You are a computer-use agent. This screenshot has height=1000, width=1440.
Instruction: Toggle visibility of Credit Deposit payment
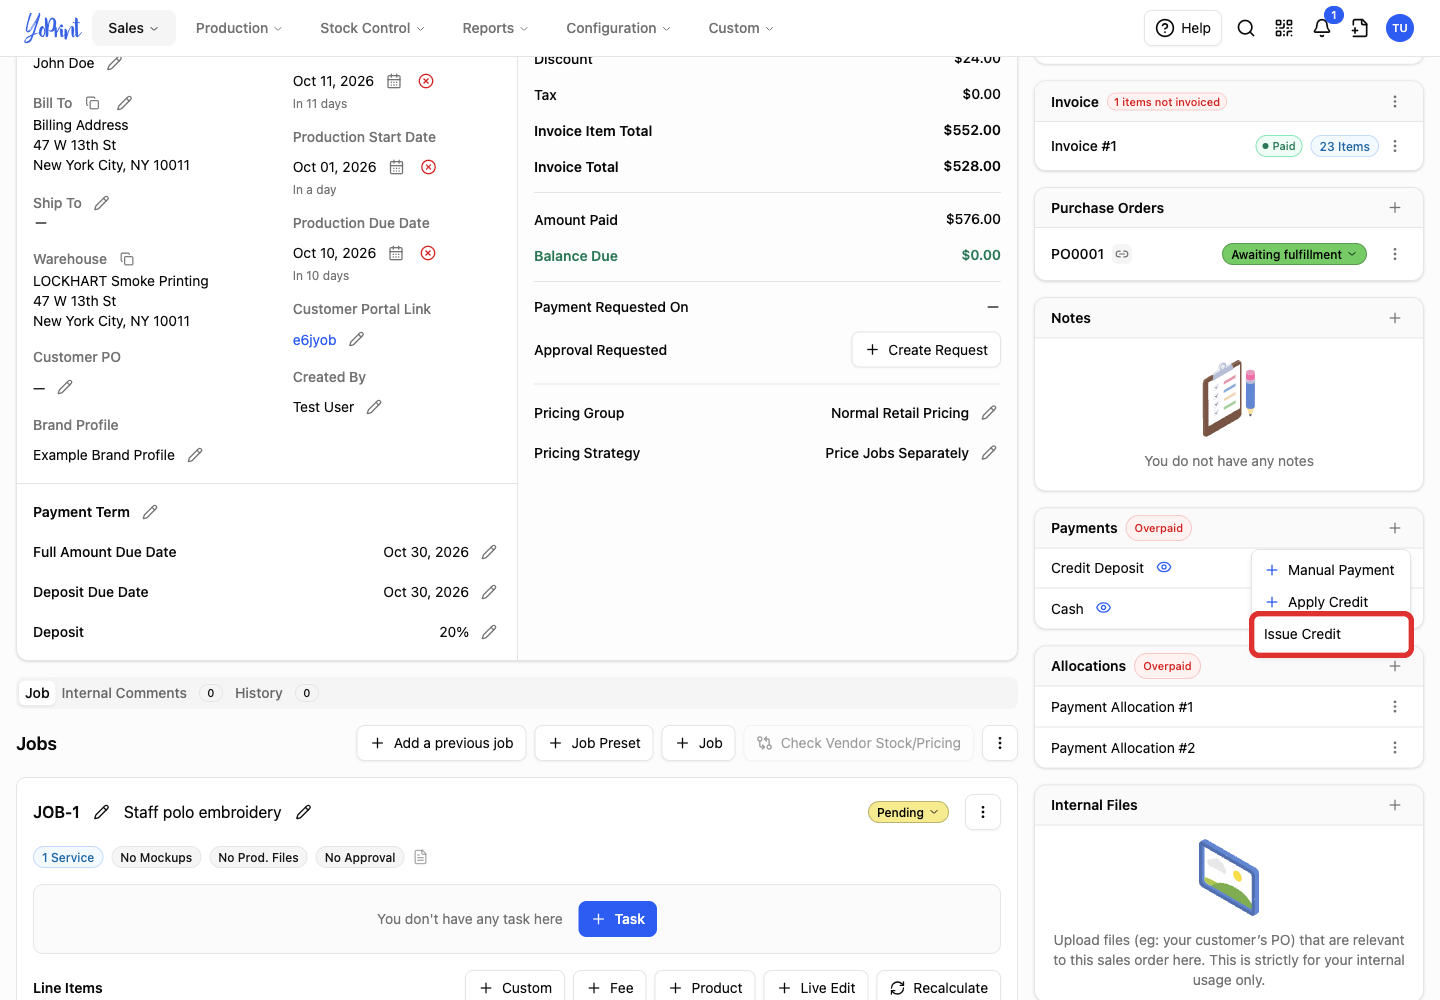1164,567
